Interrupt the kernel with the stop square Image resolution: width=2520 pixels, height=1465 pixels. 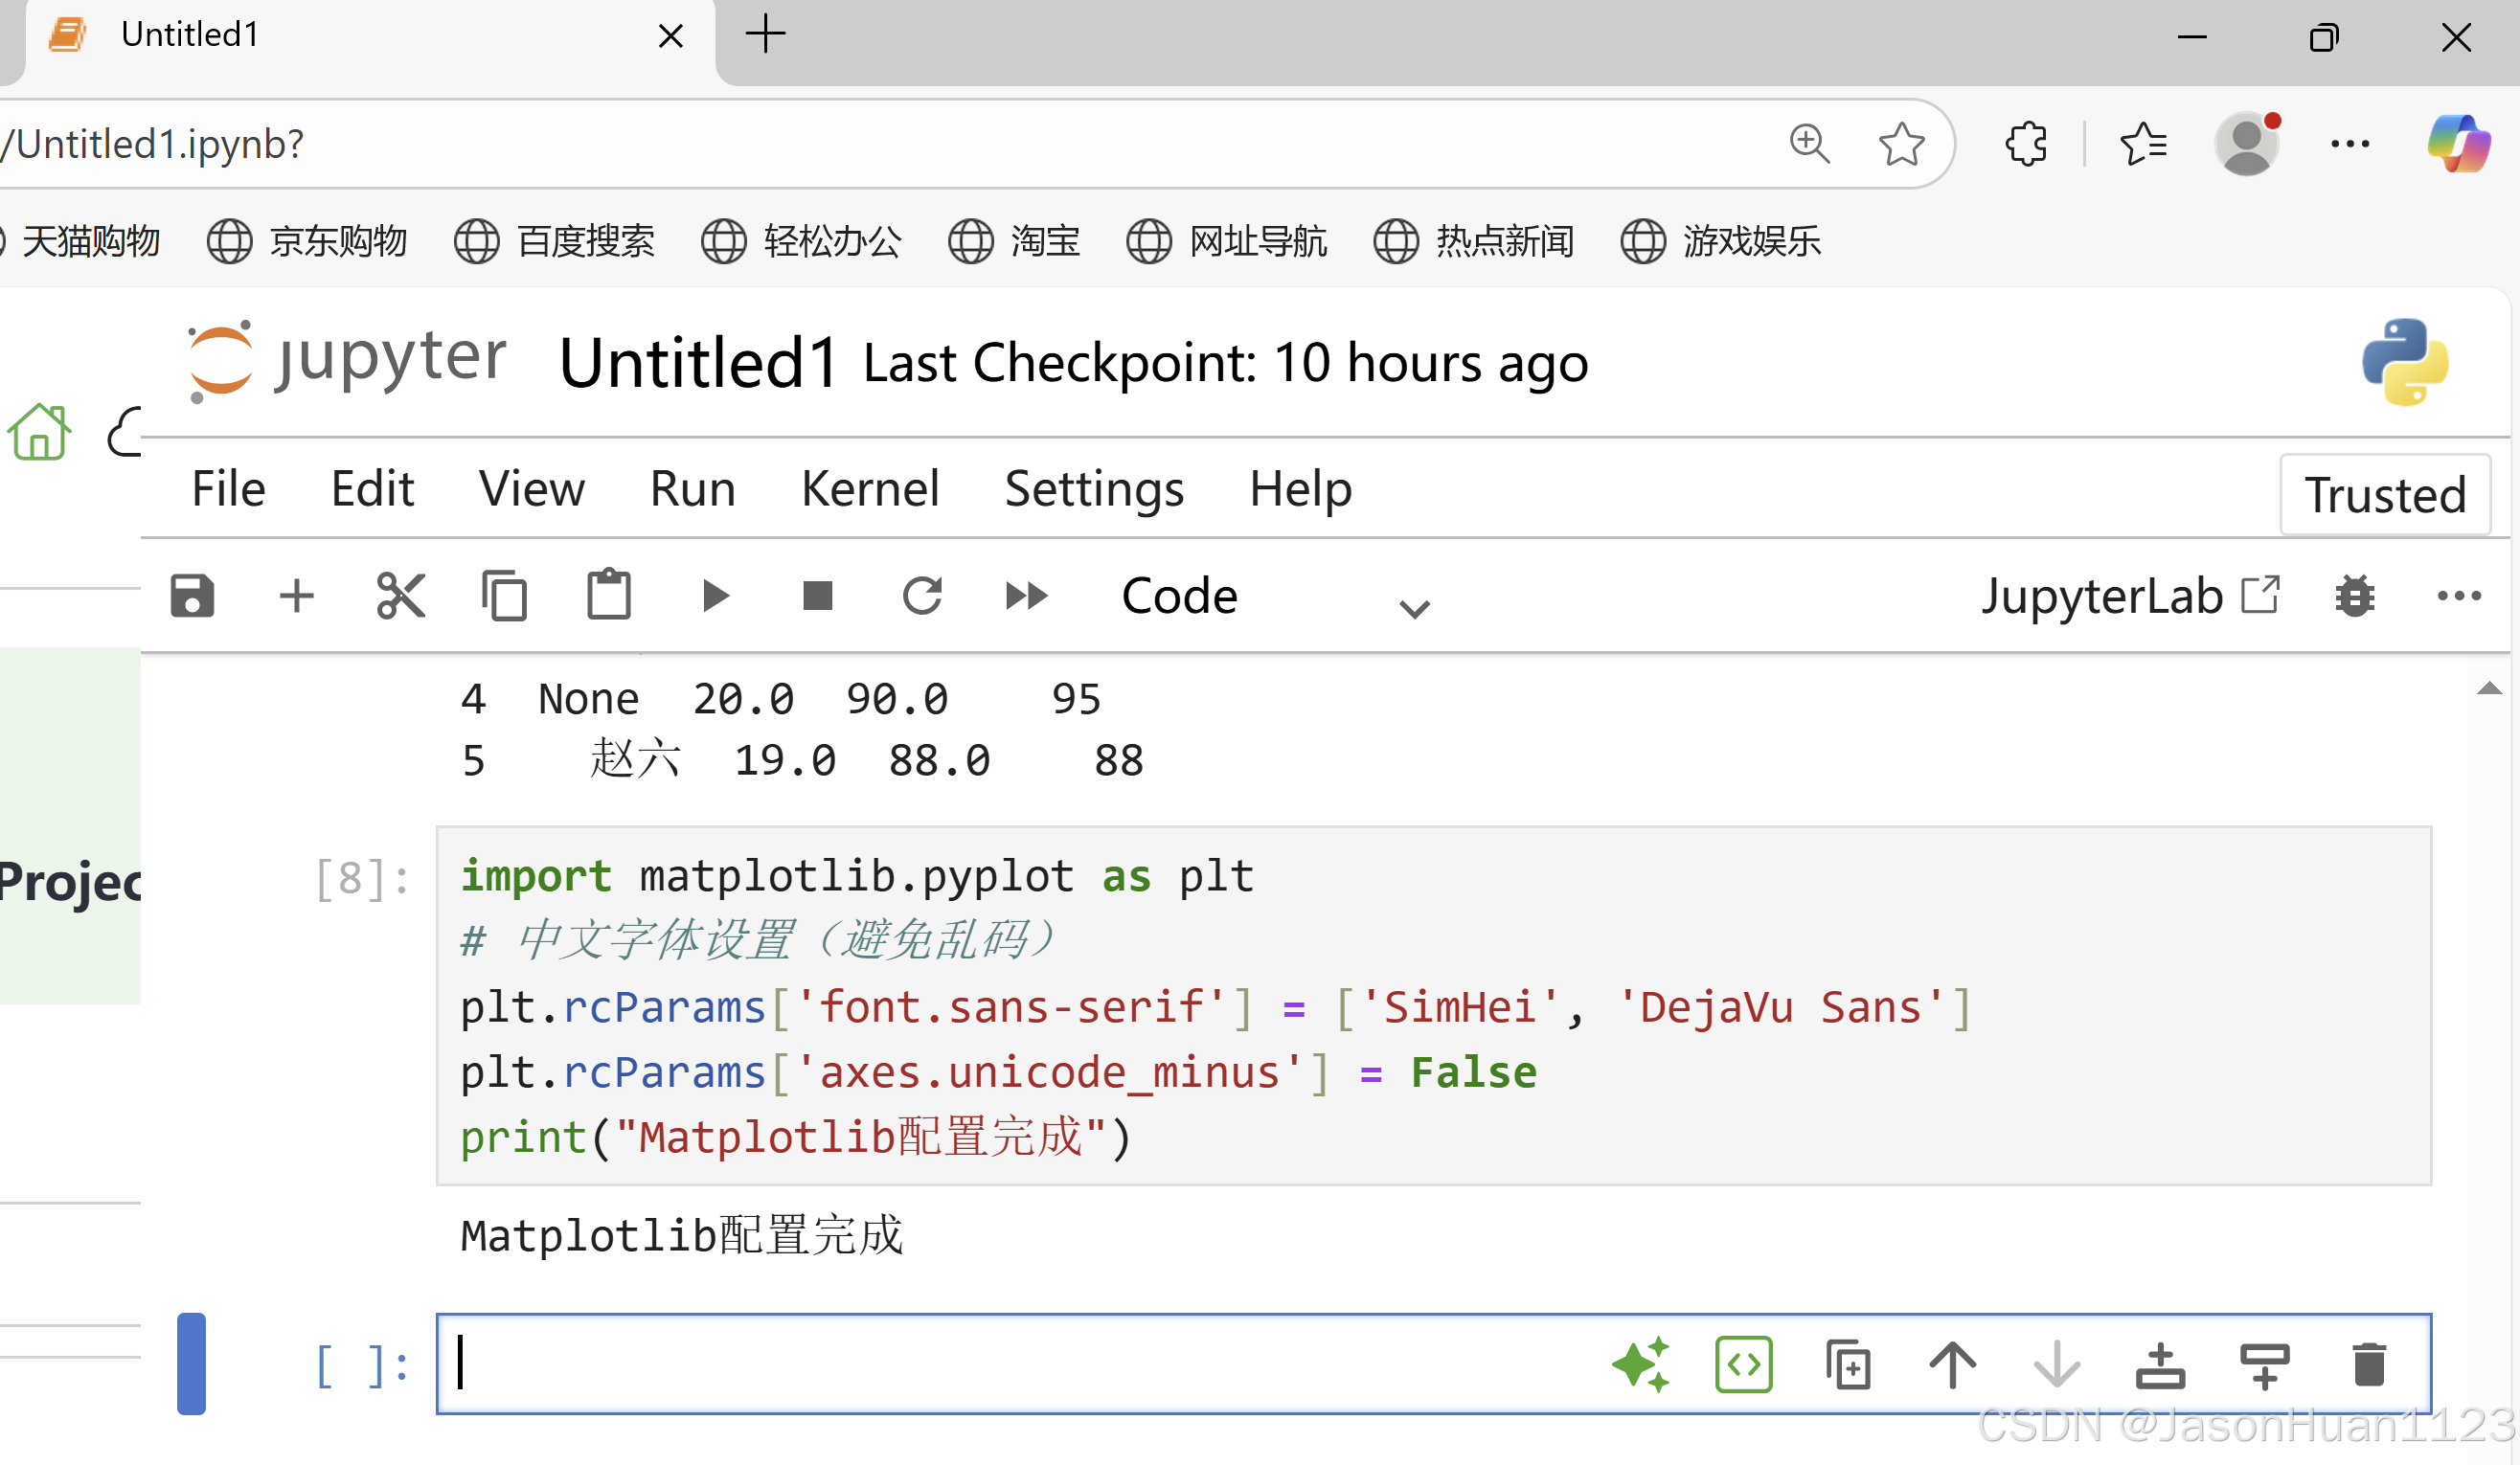[817, 596]
